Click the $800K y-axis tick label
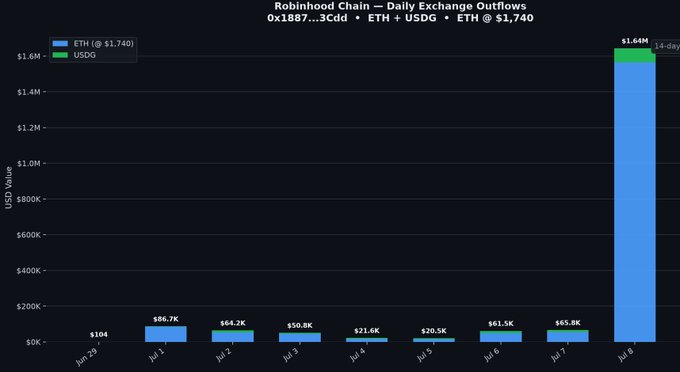 click(x=29, y=199)
